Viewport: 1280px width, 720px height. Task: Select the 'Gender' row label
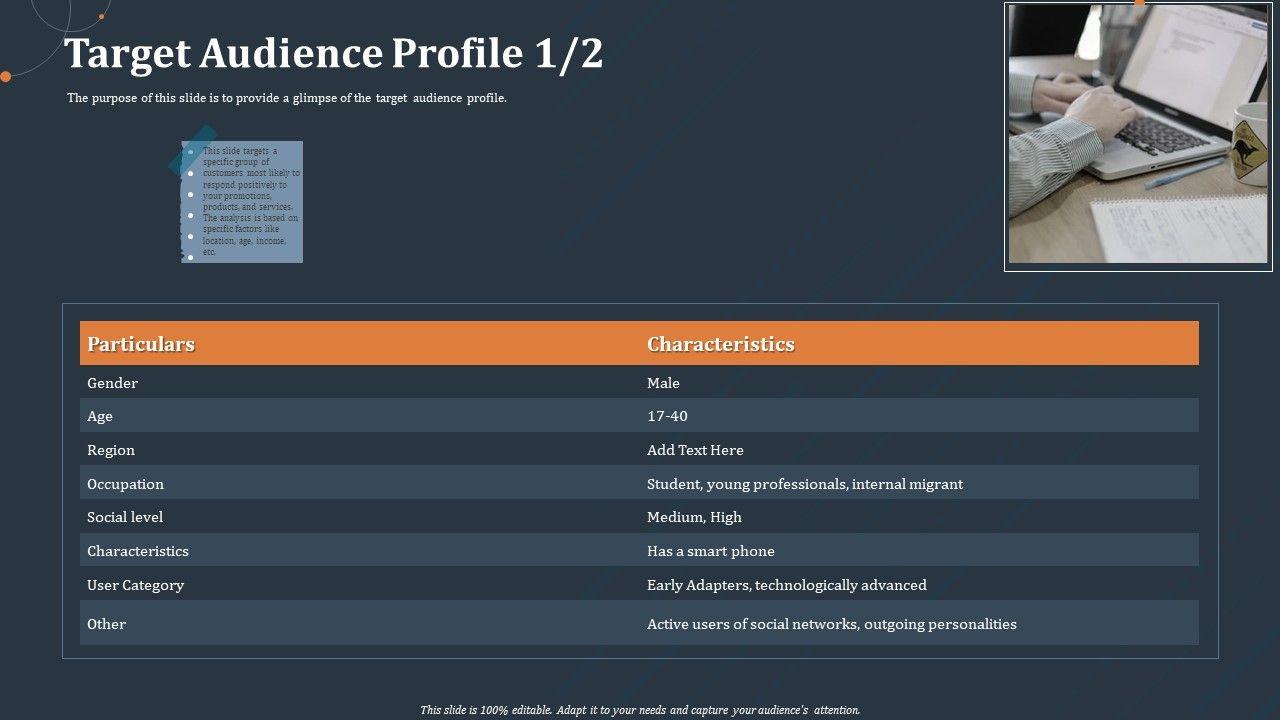coord(113,383)
